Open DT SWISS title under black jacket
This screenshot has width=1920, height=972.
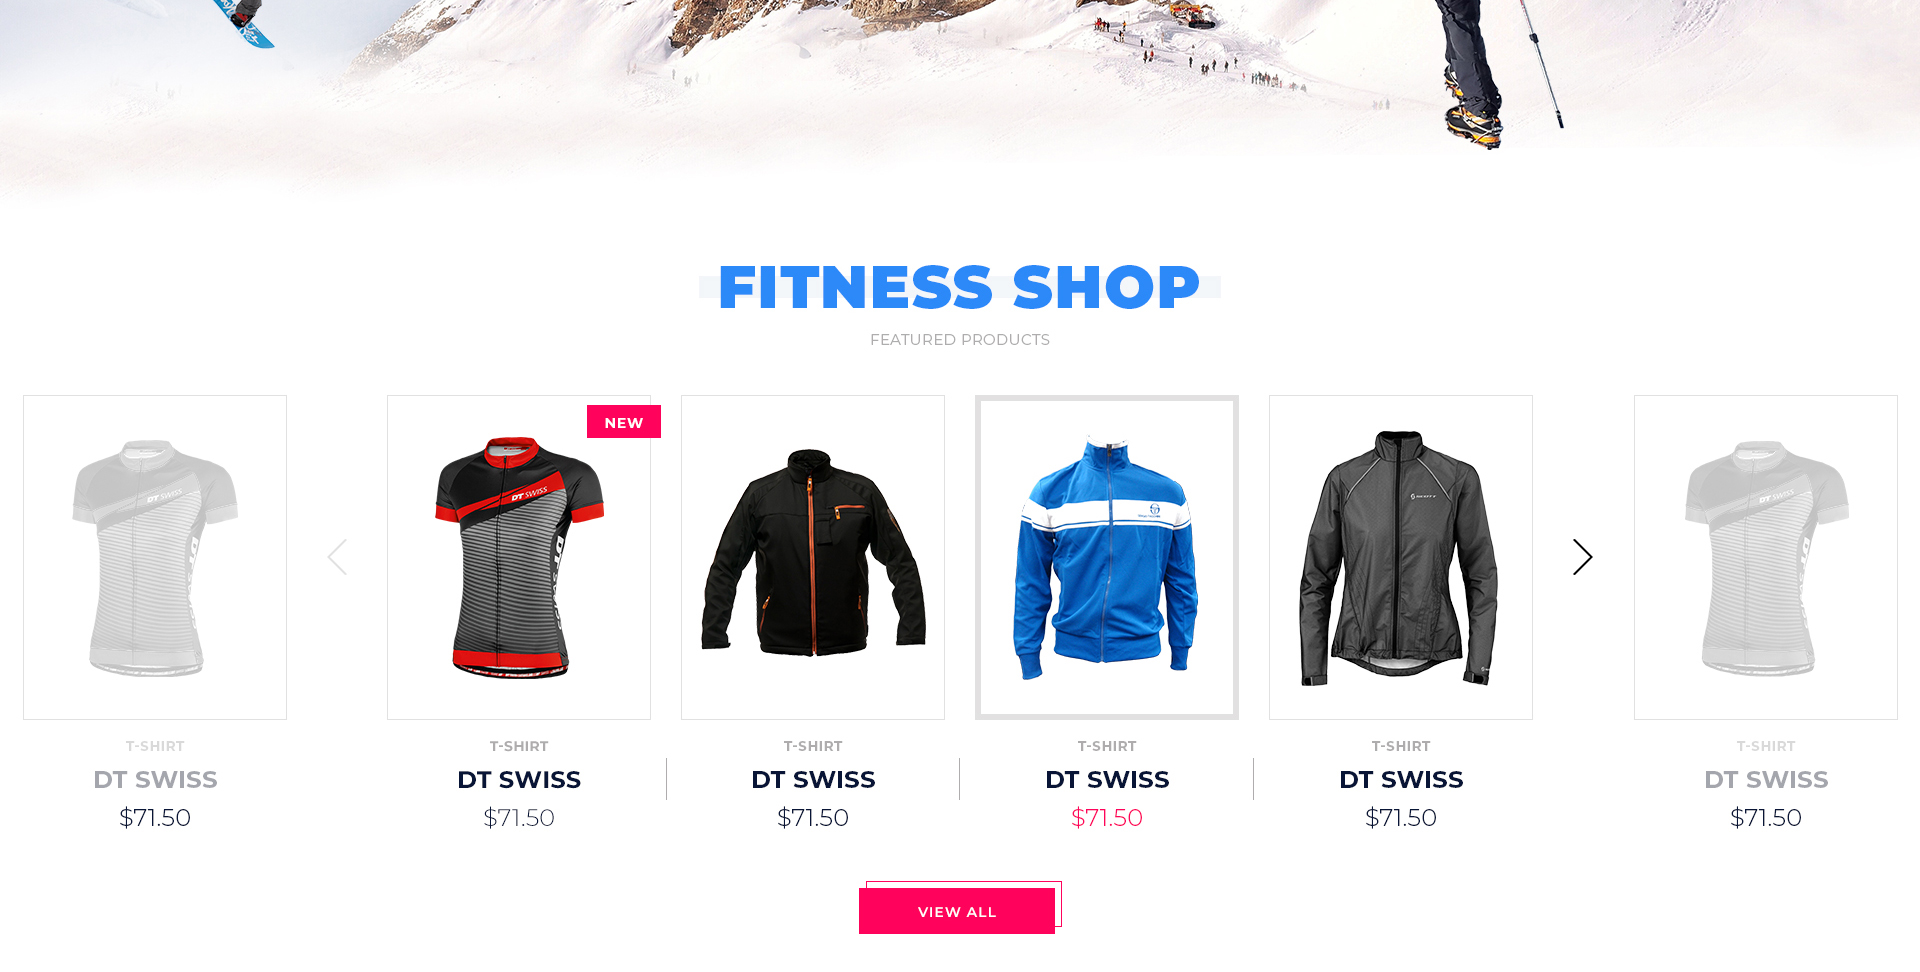(x=813, y=779)
